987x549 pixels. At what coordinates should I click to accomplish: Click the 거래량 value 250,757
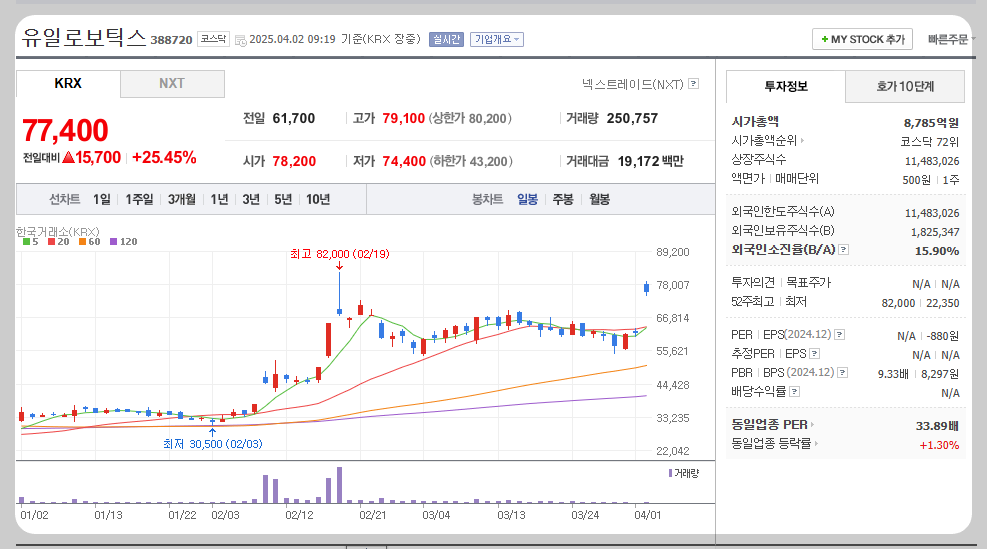[632, 118]
